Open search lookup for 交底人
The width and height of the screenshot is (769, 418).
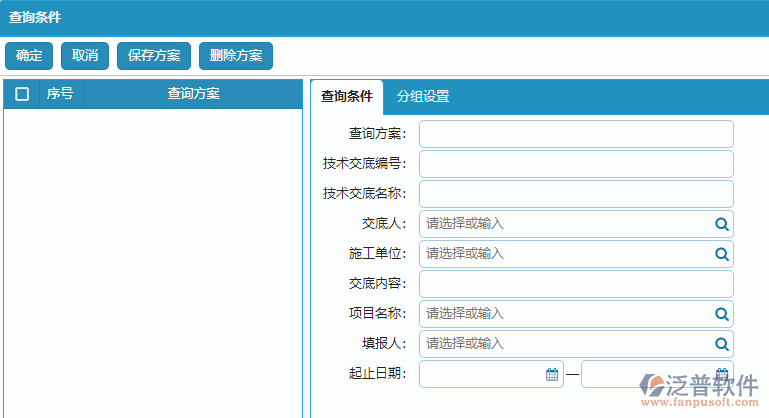721,224
